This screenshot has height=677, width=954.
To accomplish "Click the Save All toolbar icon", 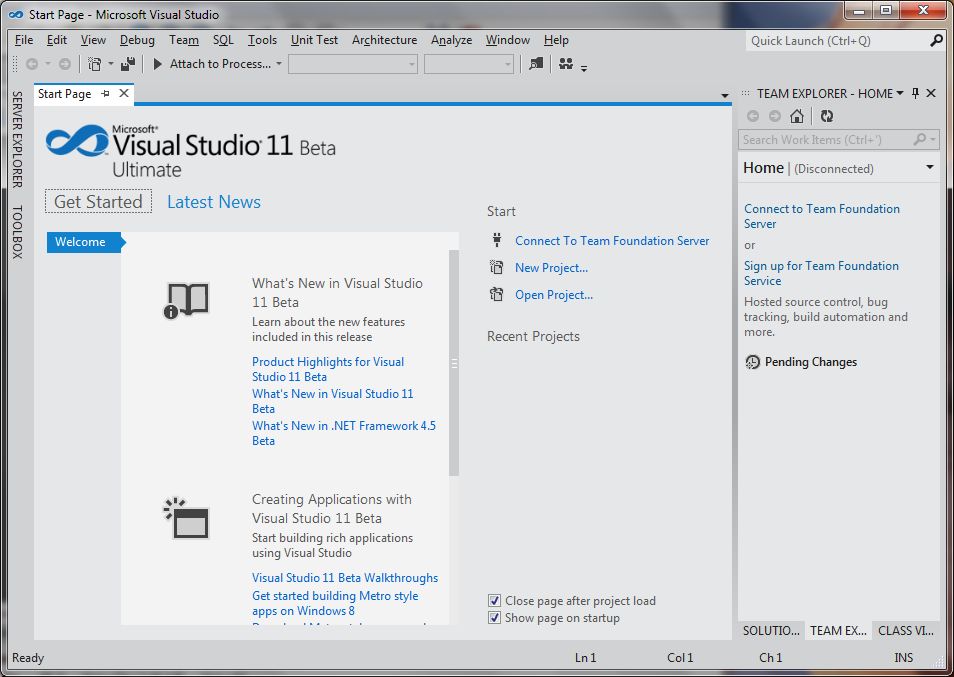I will click(127, 64).
